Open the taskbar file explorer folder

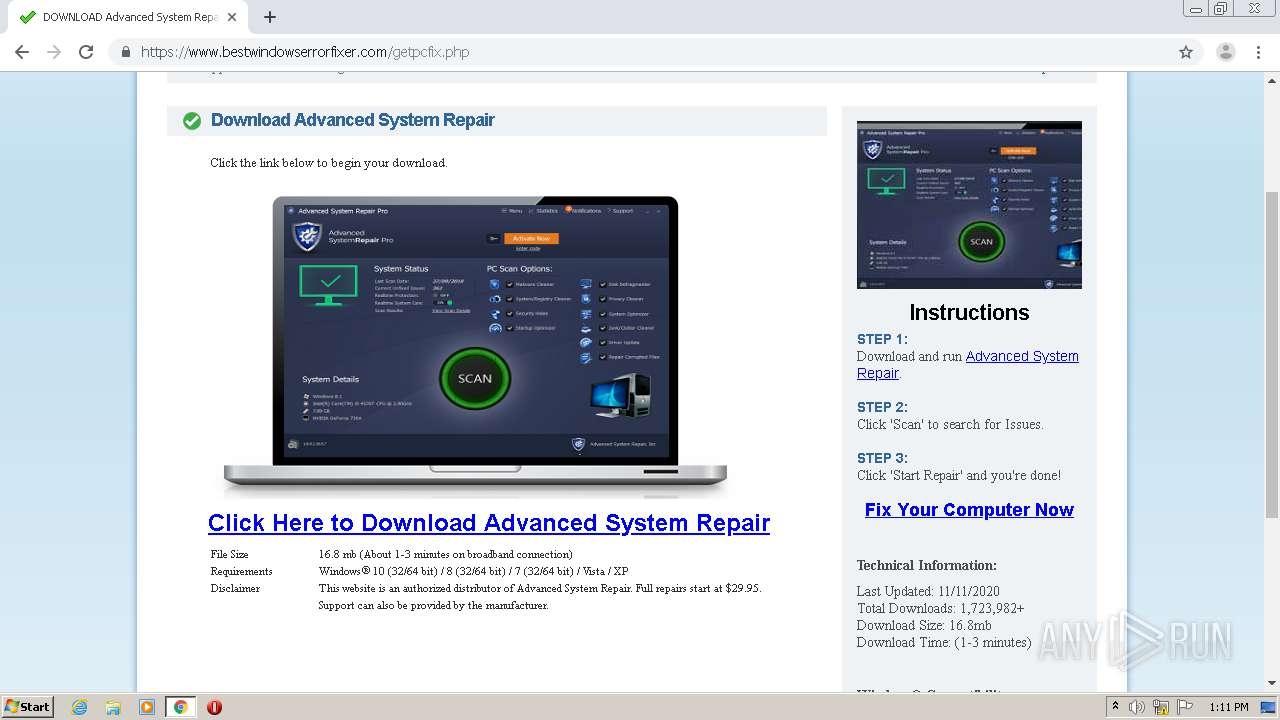coord(113,707)
